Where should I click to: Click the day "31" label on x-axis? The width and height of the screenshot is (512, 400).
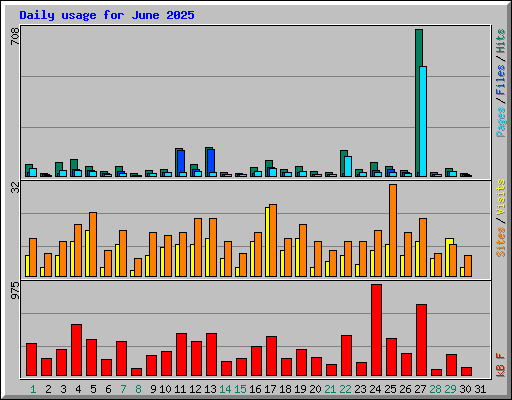[480, 389]
